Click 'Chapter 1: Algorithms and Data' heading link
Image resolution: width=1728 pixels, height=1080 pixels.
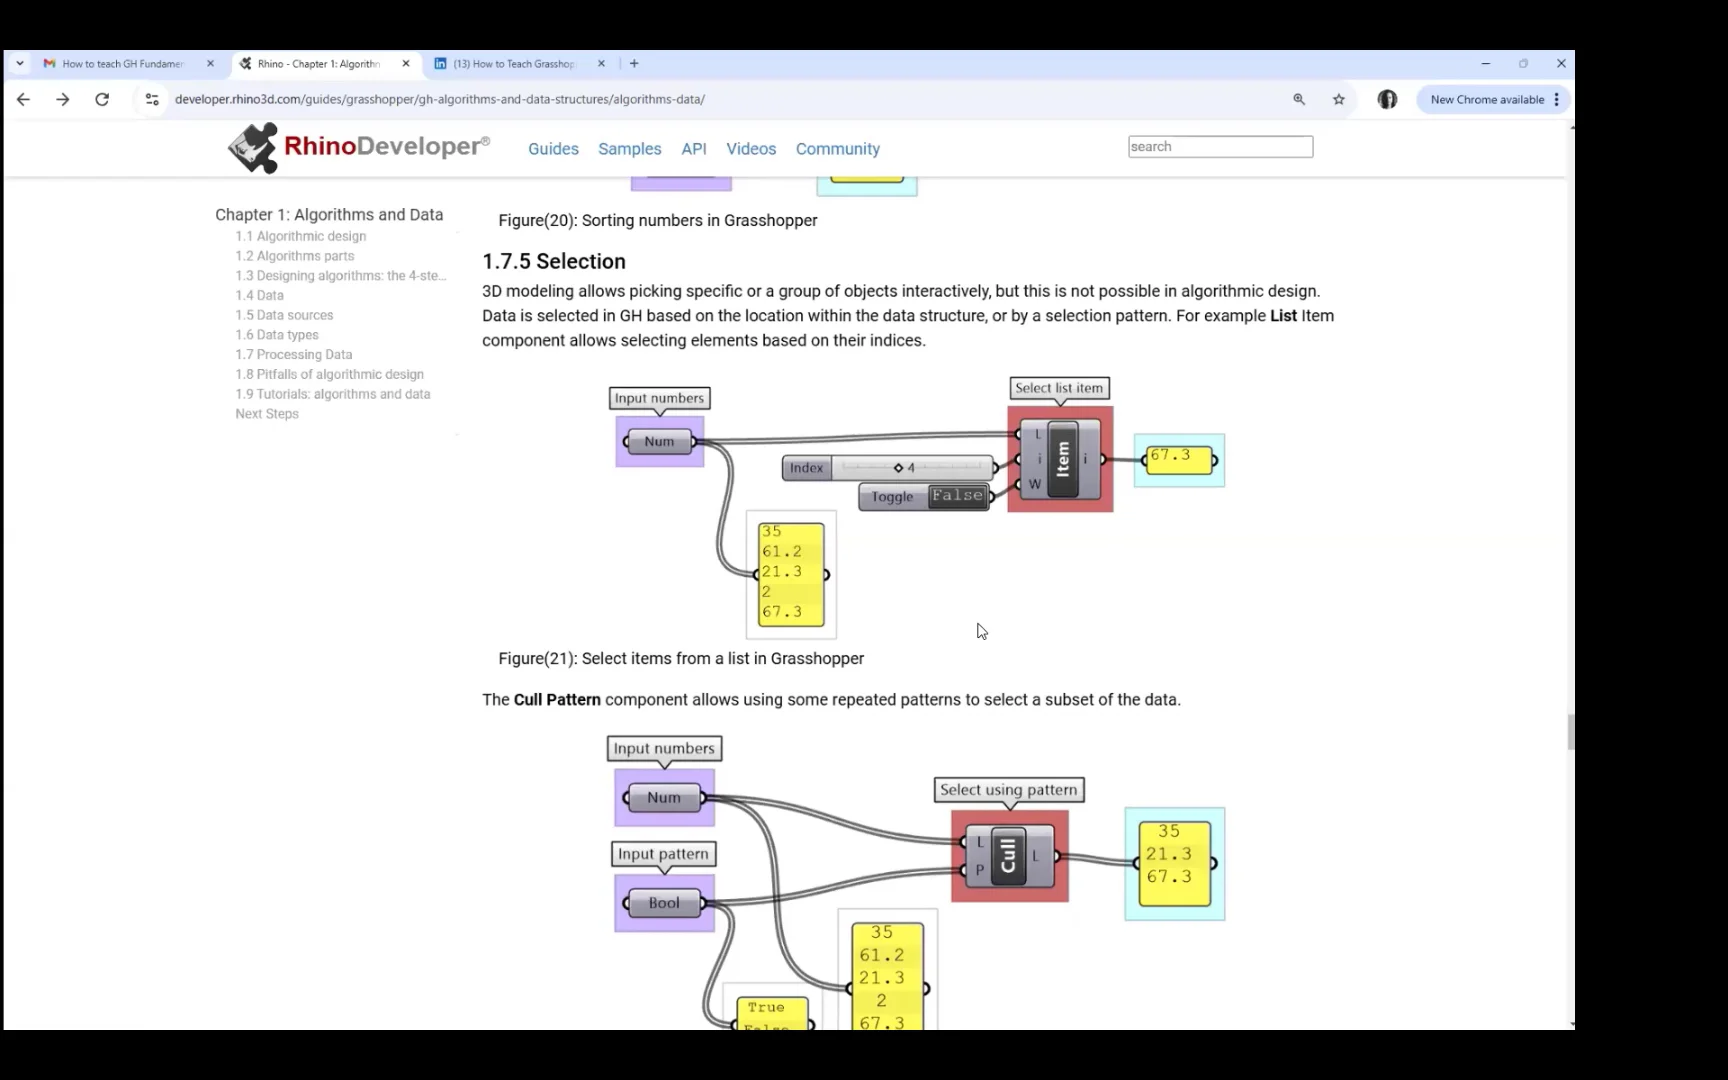coord(329,214)
